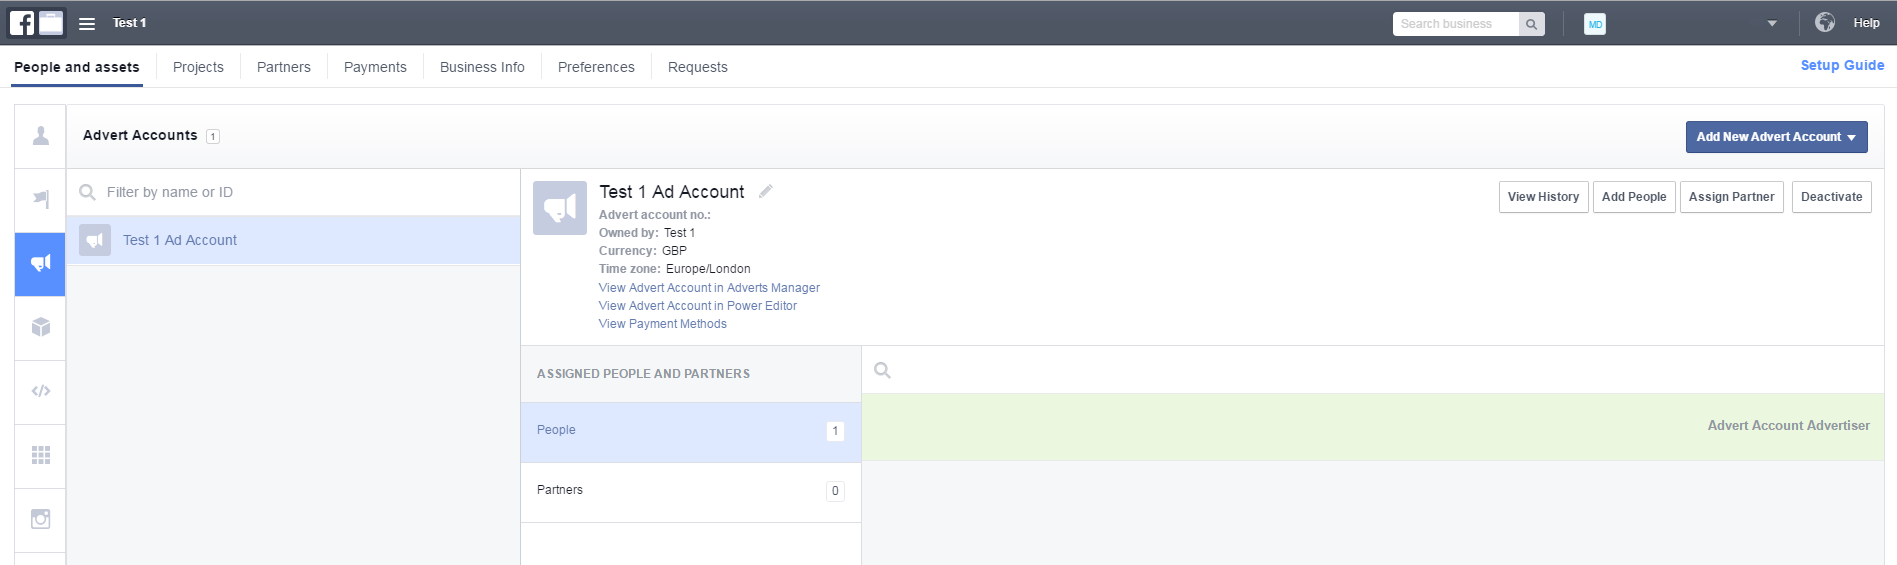Click the Deactivate button
The height and width of the screenshot is (565, 1897).
(x=1831, y=197)
